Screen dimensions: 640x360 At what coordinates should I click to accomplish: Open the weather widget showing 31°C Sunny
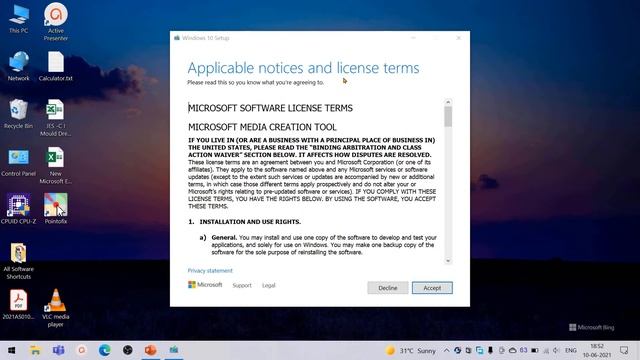click(411, 351)
